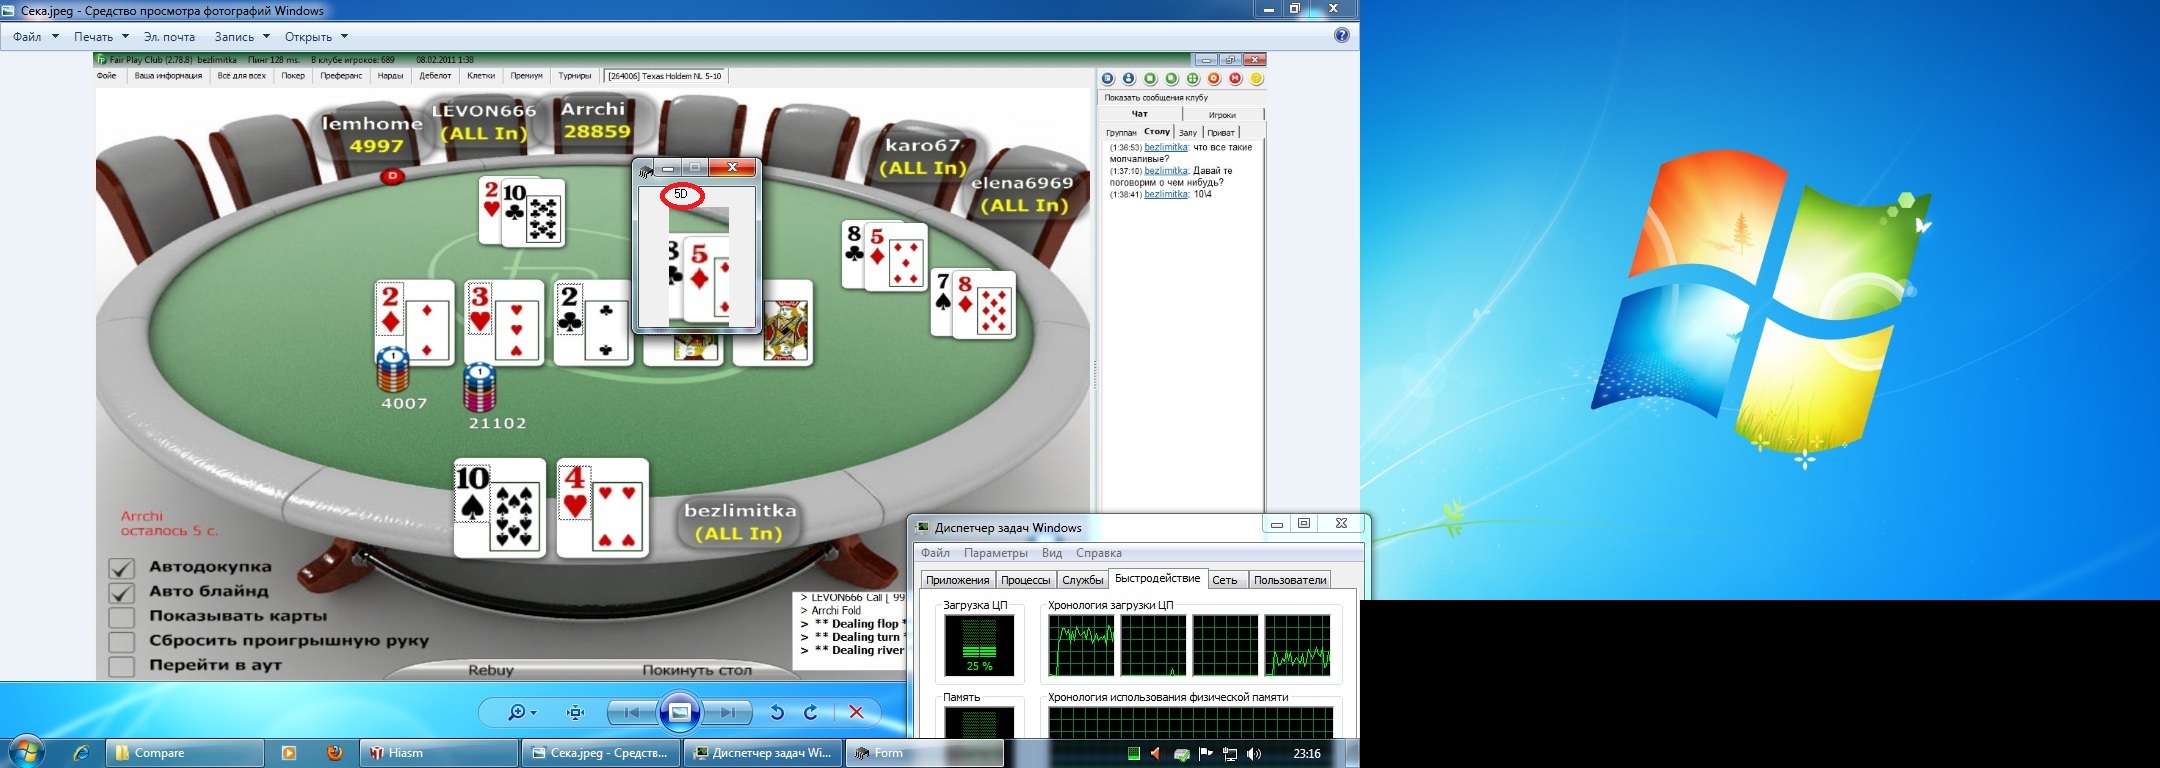
Task: Switch to the Процессы tab in Task Manager
Action: coord(1025,580)
